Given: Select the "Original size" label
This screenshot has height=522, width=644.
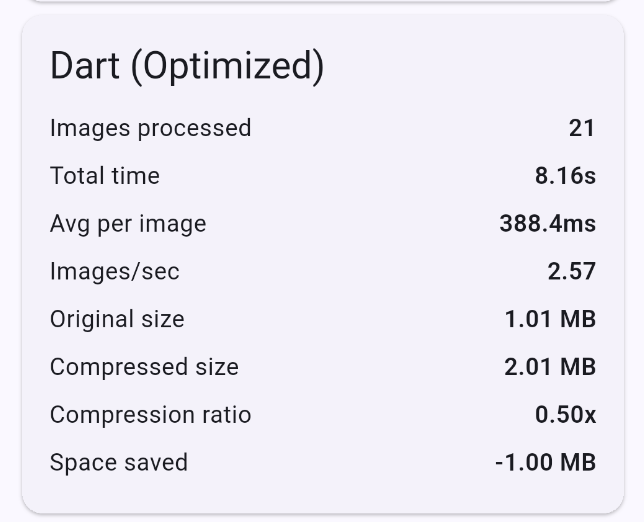Looking at the screenshot, I should point(117,319).
